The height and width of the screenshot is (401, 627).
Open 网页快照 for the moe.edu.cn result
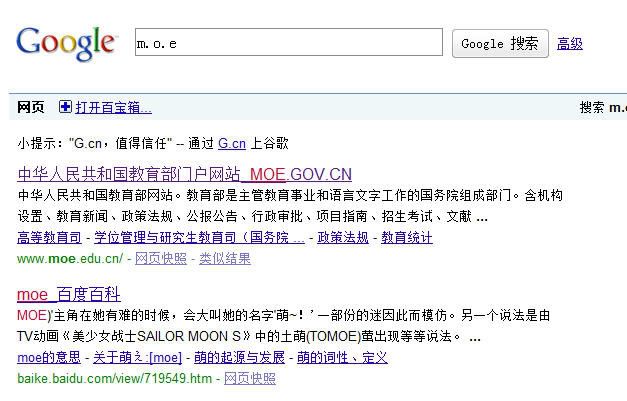click(161, 259)
